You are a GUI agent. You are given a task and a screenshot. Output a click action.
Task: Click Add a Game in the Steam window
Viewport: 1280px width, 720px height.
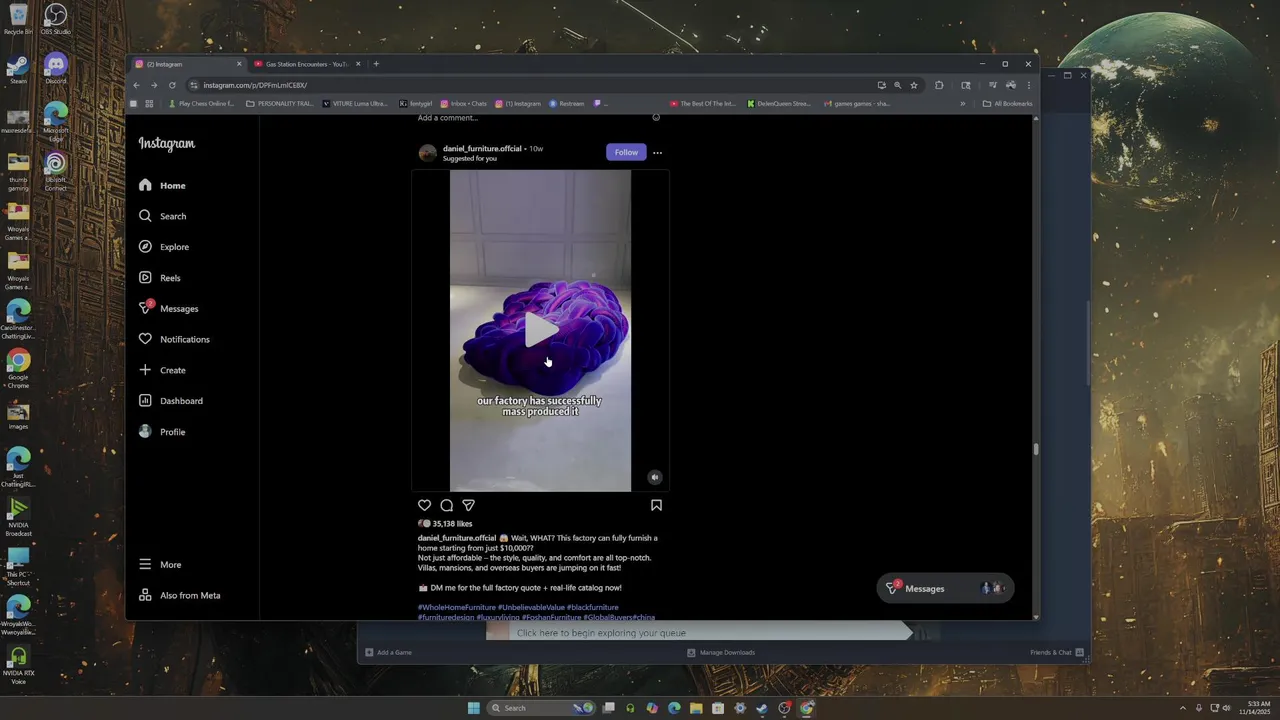click(388, 652)
